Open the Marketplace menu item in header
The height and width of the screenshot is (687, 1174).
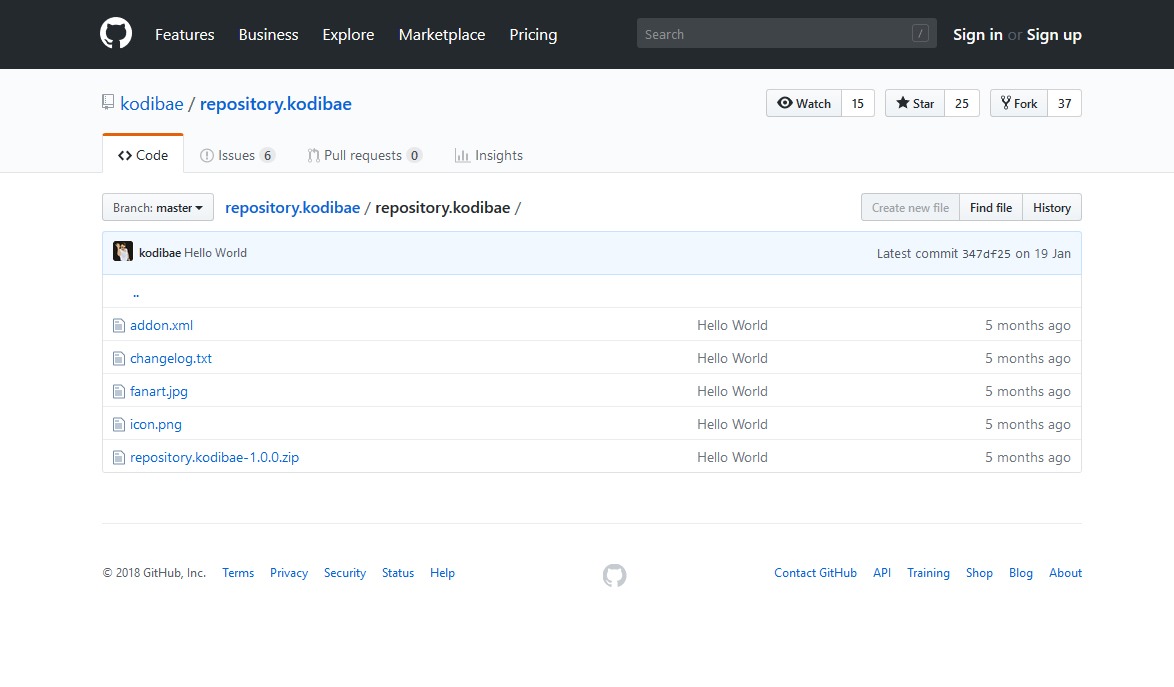point(441,34)
